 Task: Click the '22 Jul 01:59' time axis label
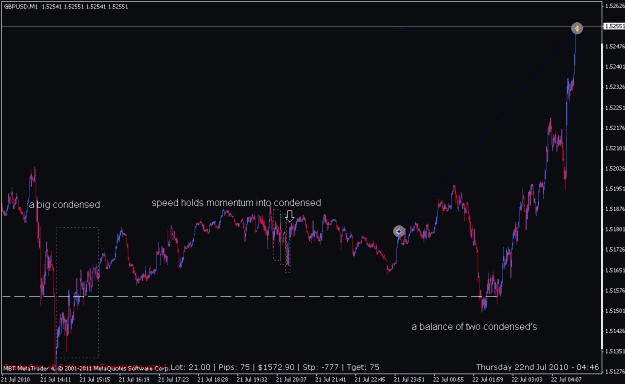tap(488, 380)
